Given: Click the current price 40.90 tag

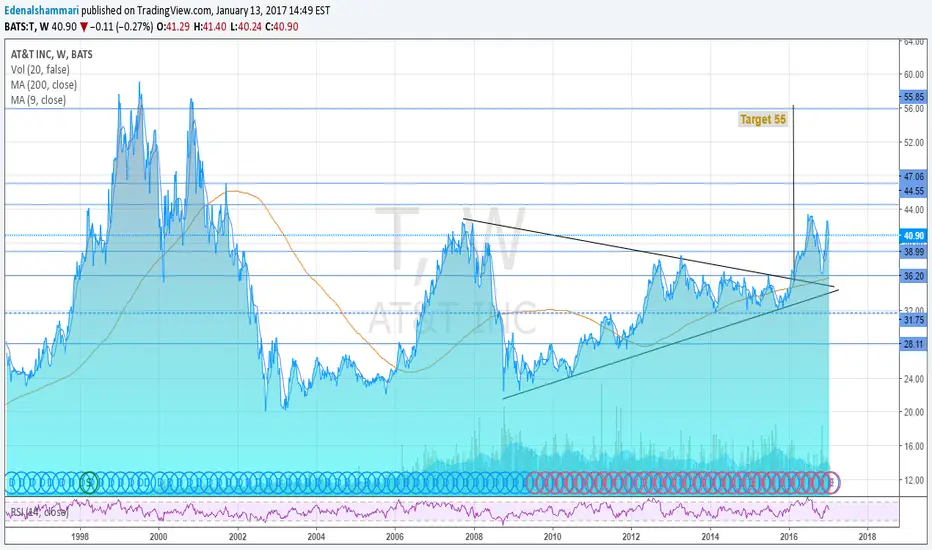Looking at the screenshot, I should [x=914, y=235].
